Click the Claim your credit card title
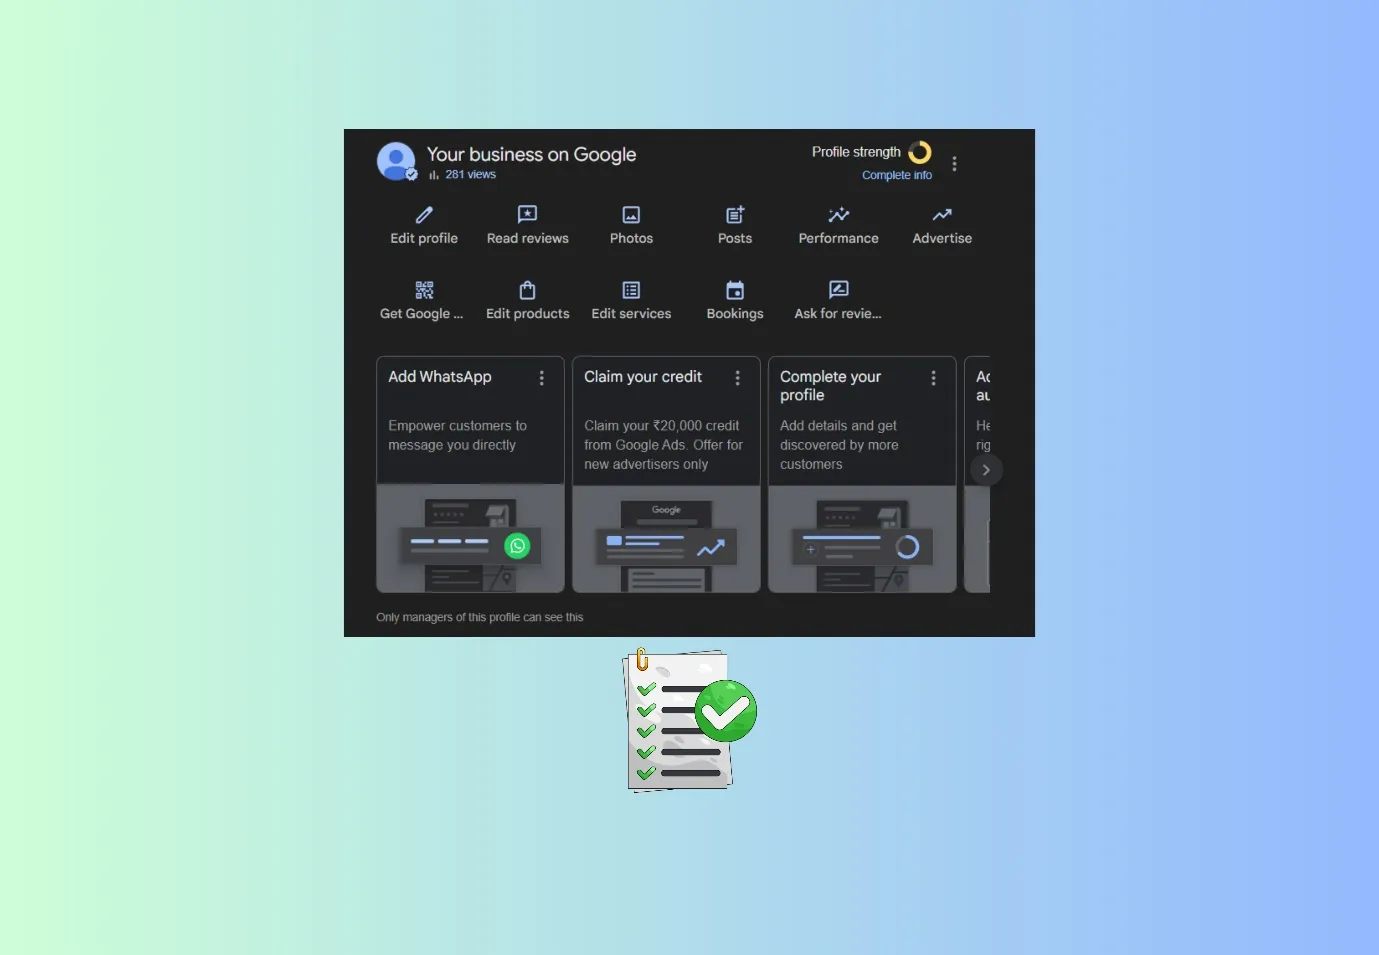Image resolution: width=1379 pixels, height=955 pixels. click(x=643, y=377)
